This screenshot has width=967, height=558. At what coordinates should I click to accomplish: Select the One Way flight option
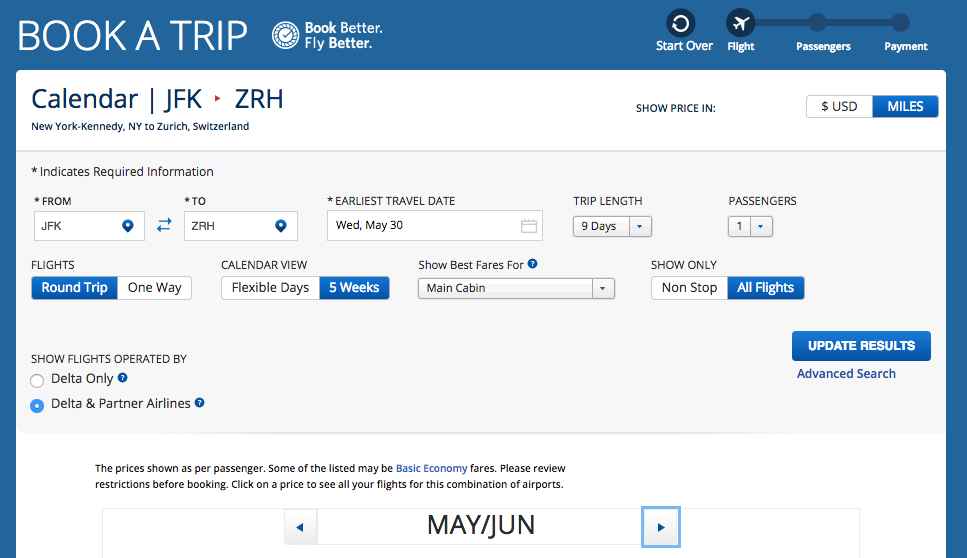click(154, 288)
